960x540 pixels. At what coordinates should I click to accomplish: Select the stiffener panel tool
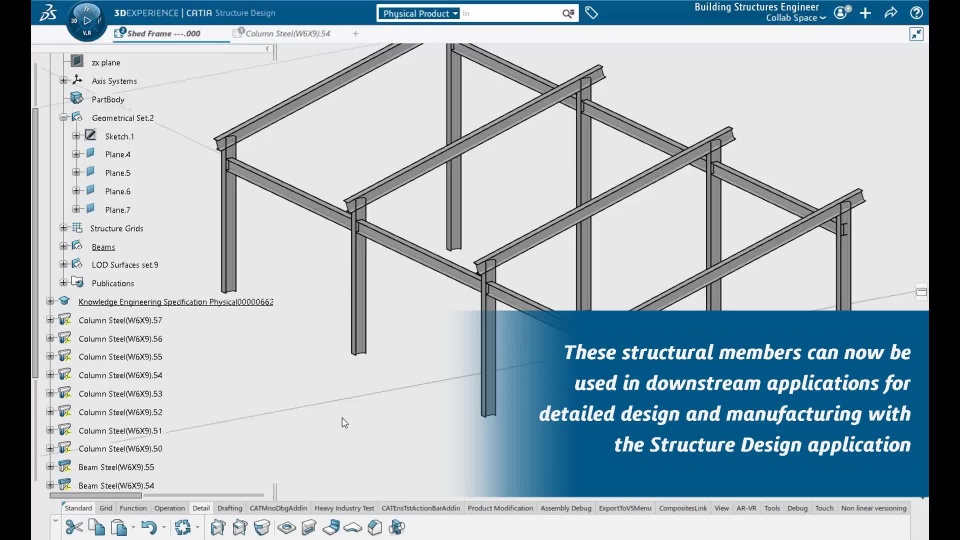pos(309,527)
